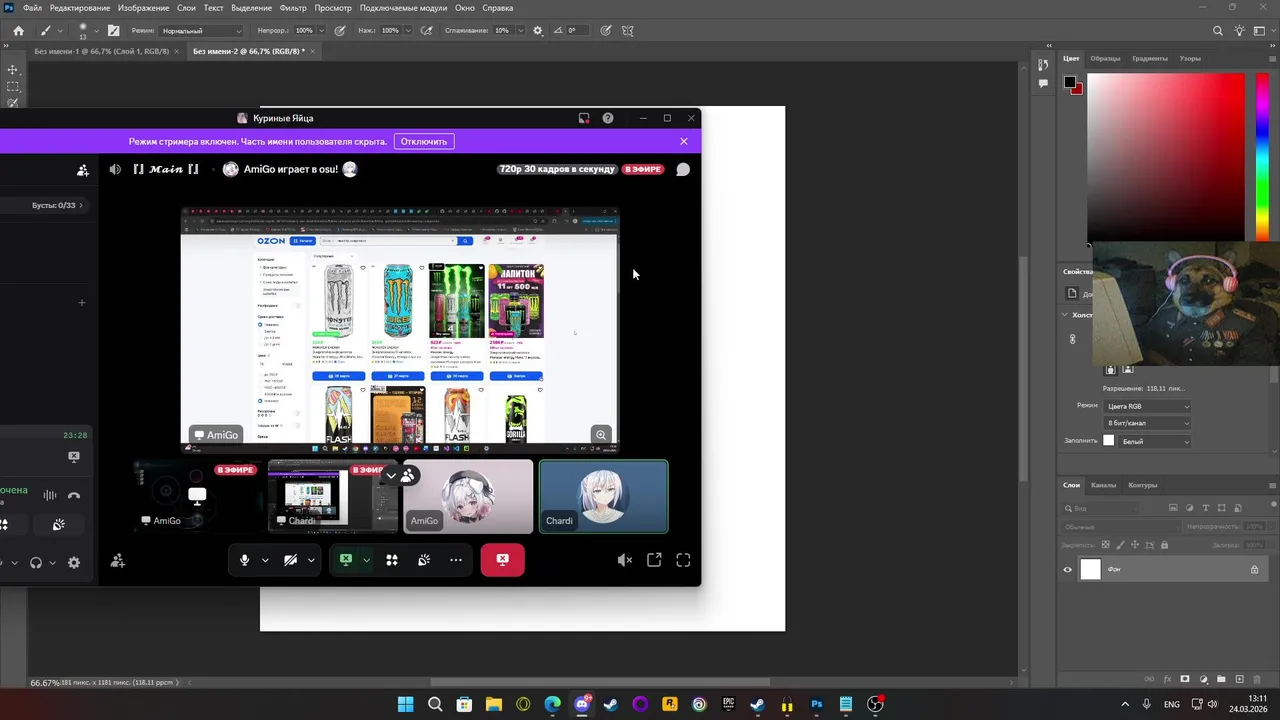Open camera options arrow in Discord

point(311,560)
